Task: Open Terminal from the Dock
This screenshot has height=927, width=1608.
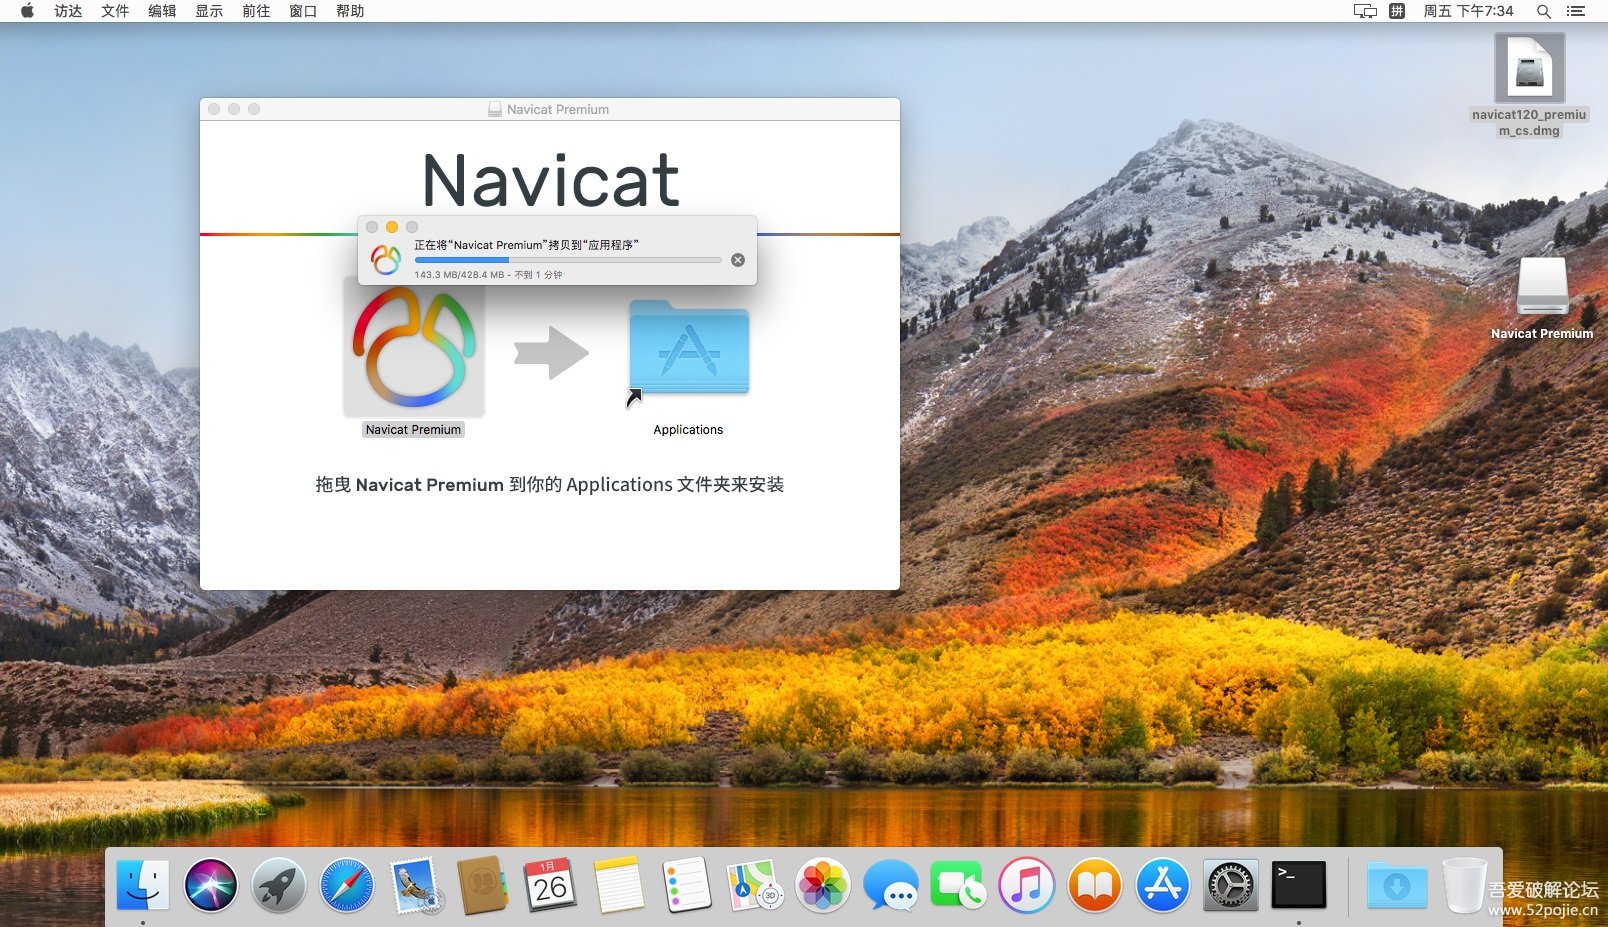Action: pyautogui.click(x=1299, y=885)
